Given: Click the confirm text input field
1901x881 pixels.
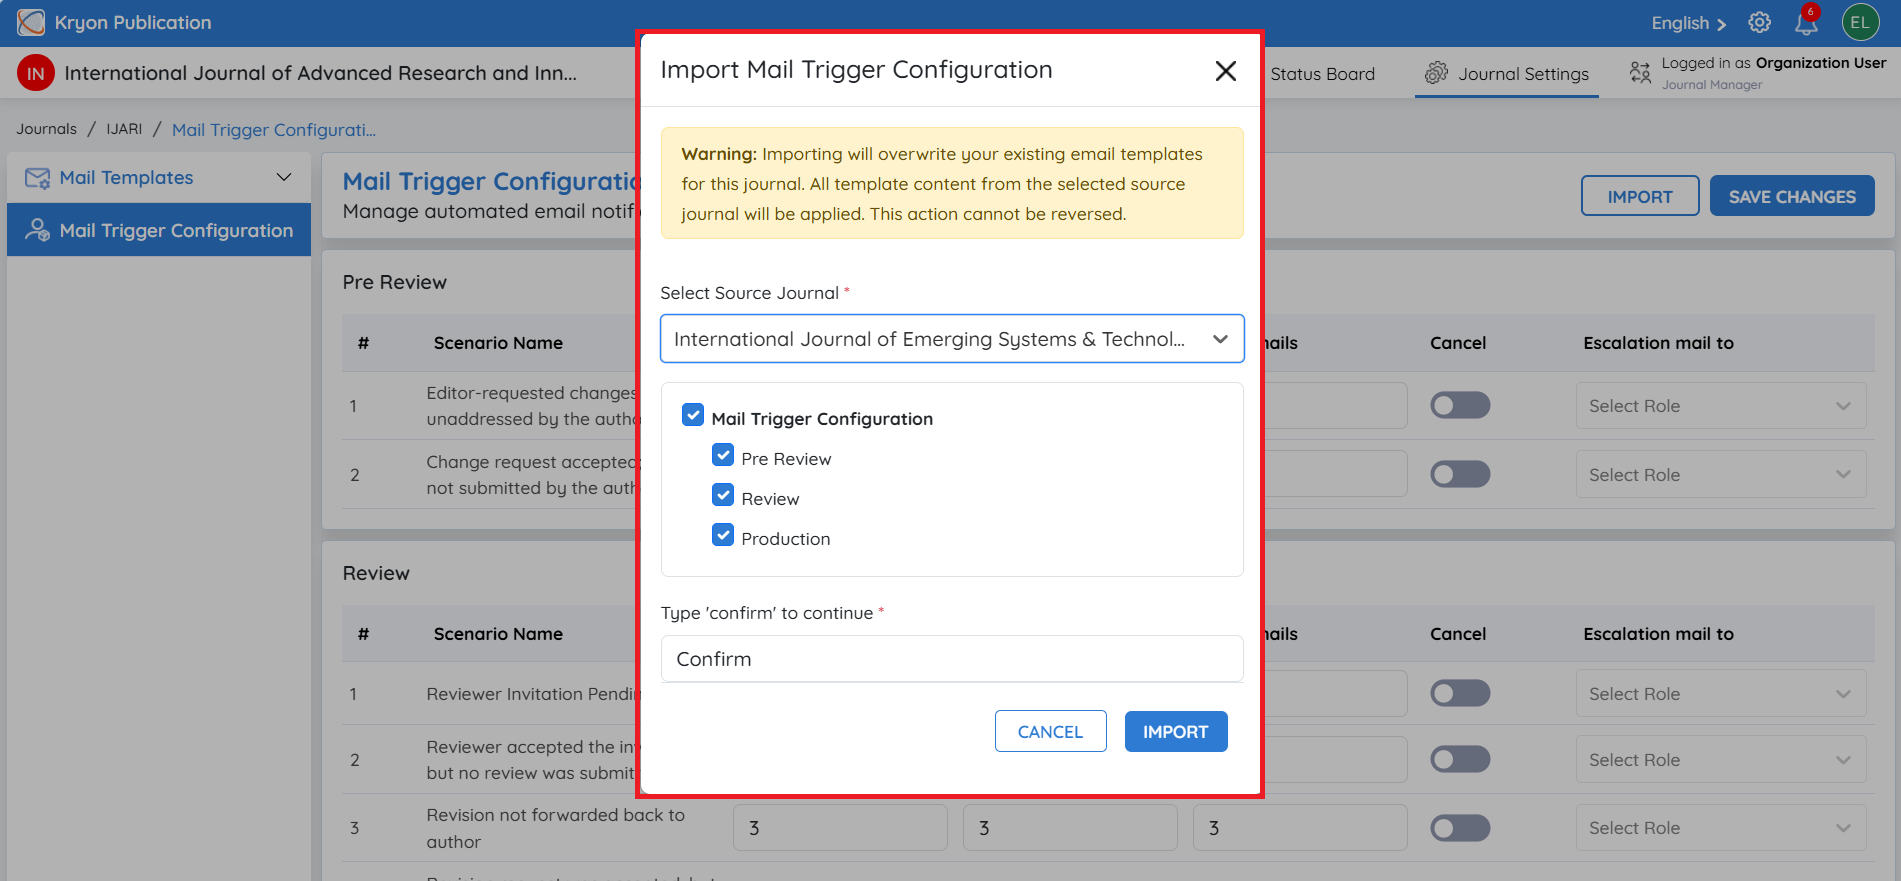Looking at the screenshot, I should click(952, 659).
